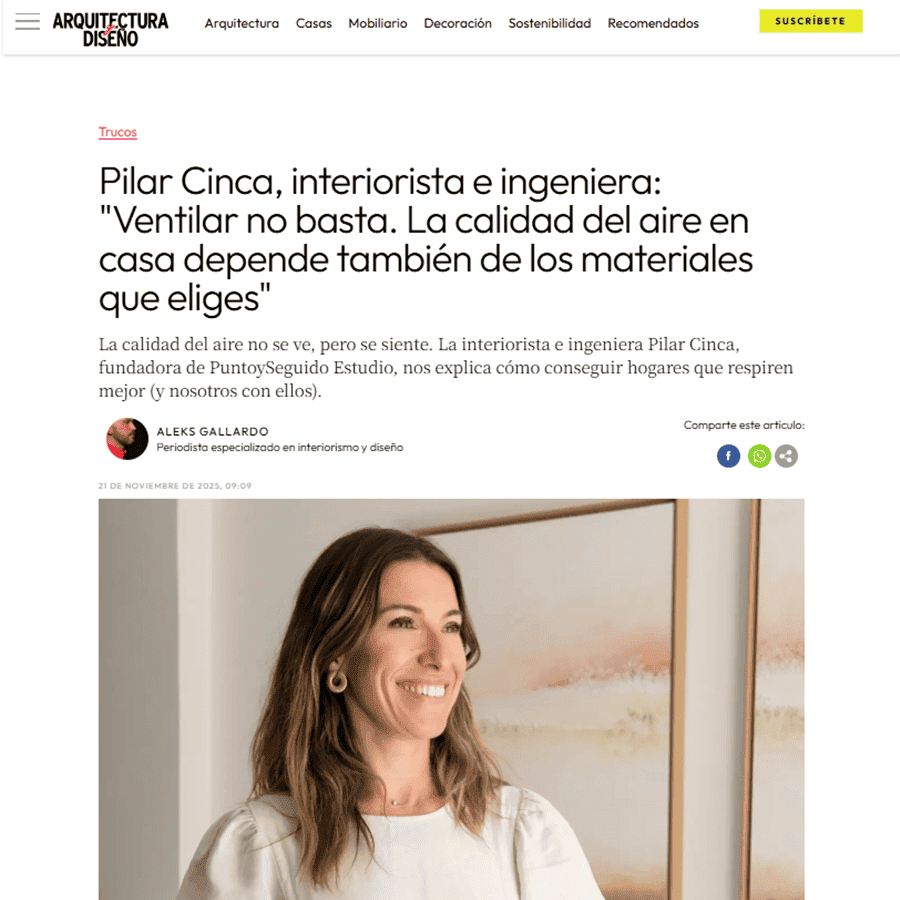Go to the Casas section
Viewport: 900px width, 900px height.
point(313,24)
